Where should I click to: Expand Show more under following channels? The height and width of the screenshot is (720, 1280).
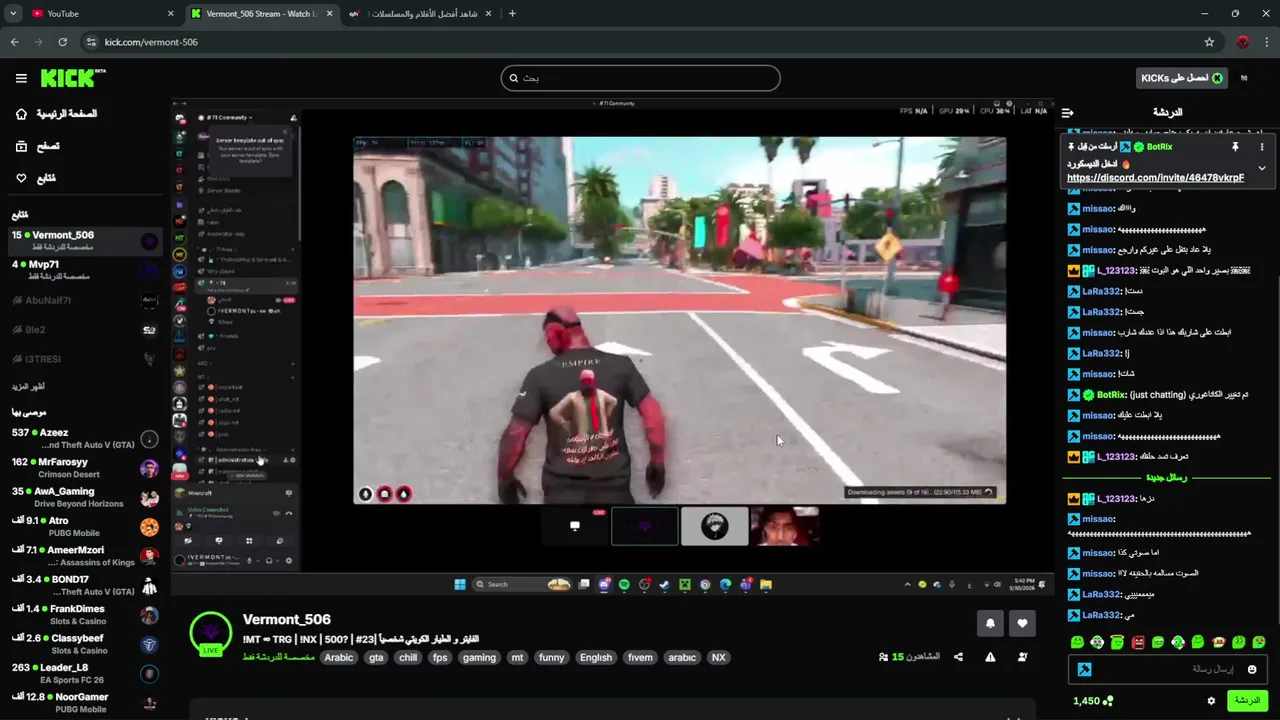click(28, 386)
